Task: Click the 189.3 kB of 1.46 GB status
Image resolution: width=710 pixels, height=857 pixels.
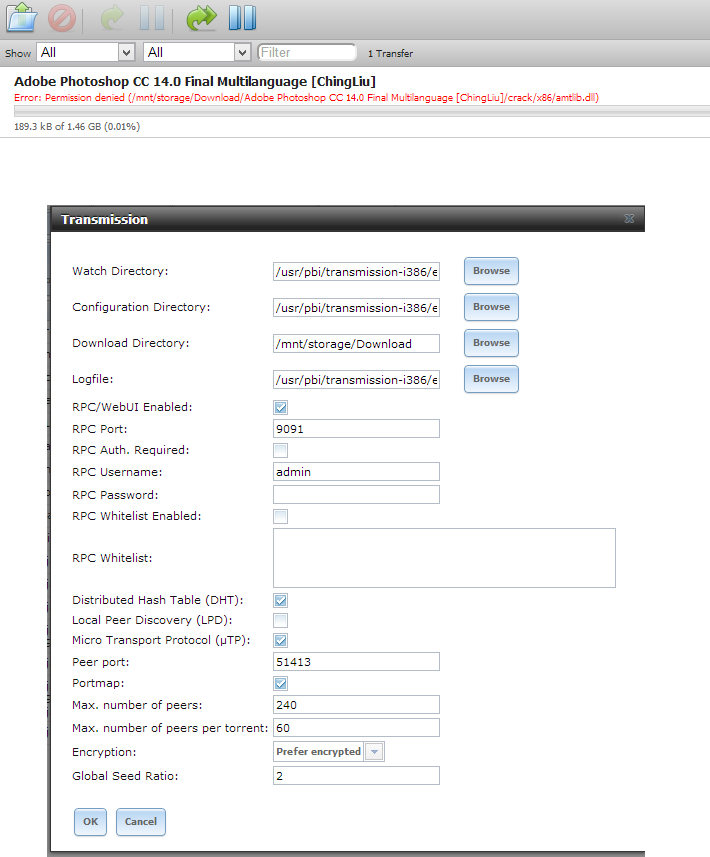Action: pyautogui.click(x=77, y=127)
